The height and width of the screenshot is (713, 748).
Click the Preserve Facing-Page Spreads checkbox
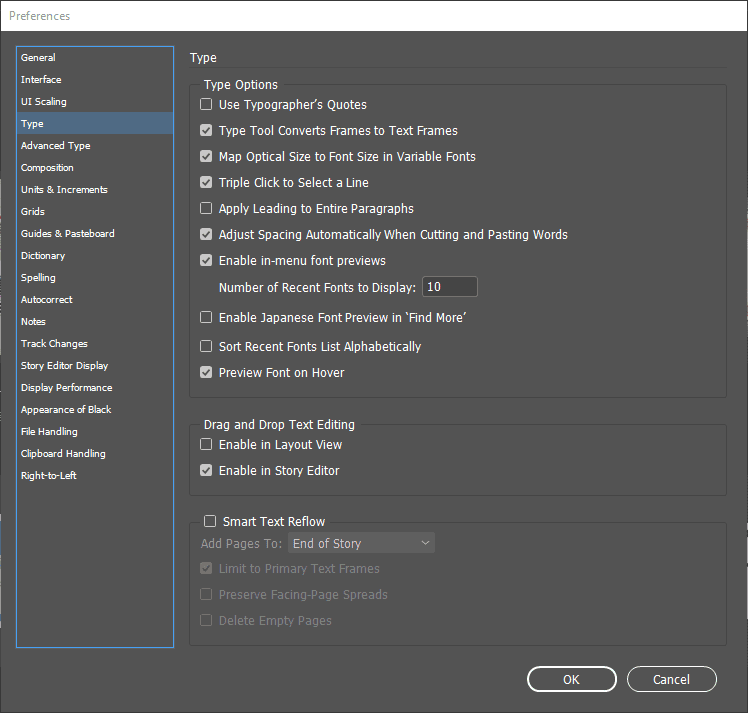point(206,594)
